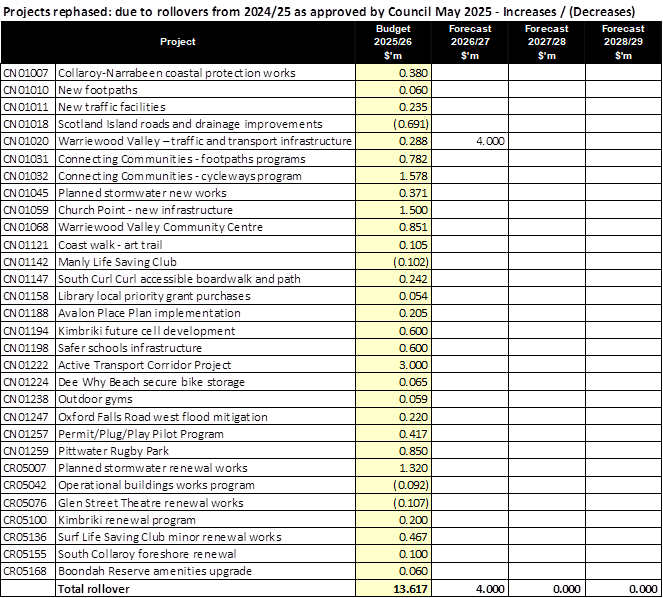663x598 pixels.
Task: Select the Projects rephased title text
Action: coord(319,11)
